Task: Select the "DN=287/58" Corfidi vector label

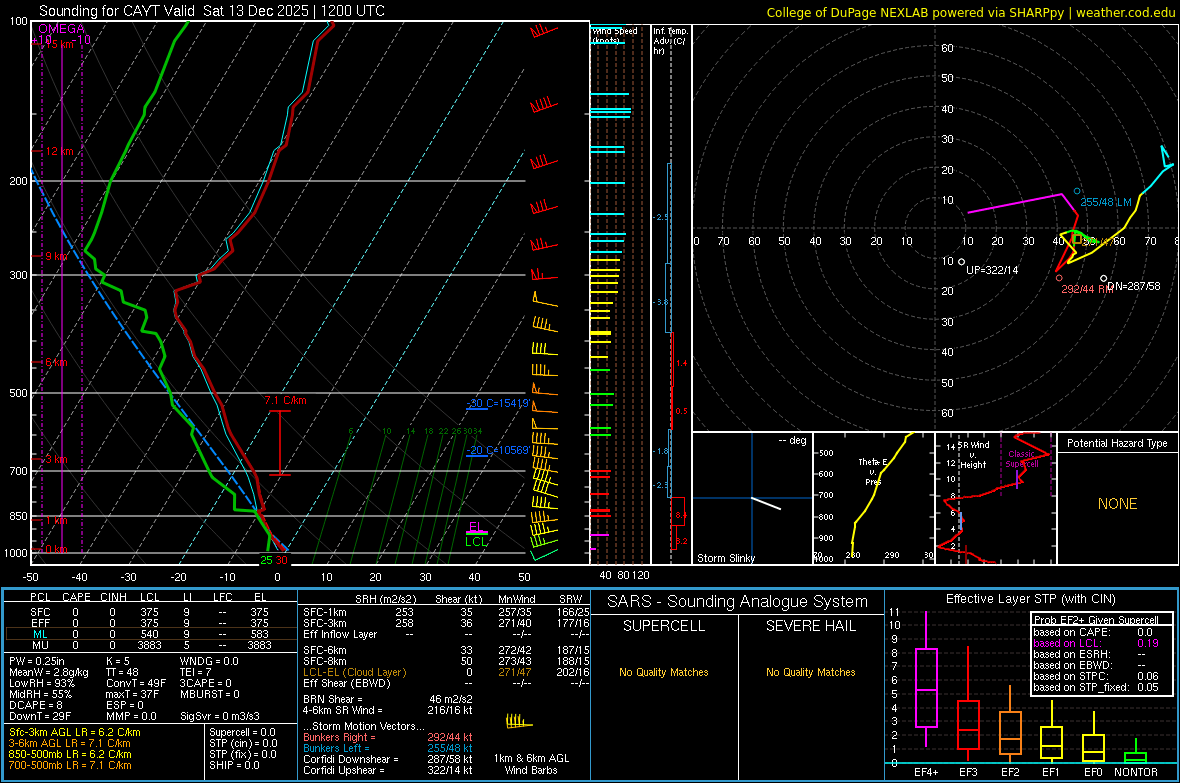Action: click(1134, 286)
